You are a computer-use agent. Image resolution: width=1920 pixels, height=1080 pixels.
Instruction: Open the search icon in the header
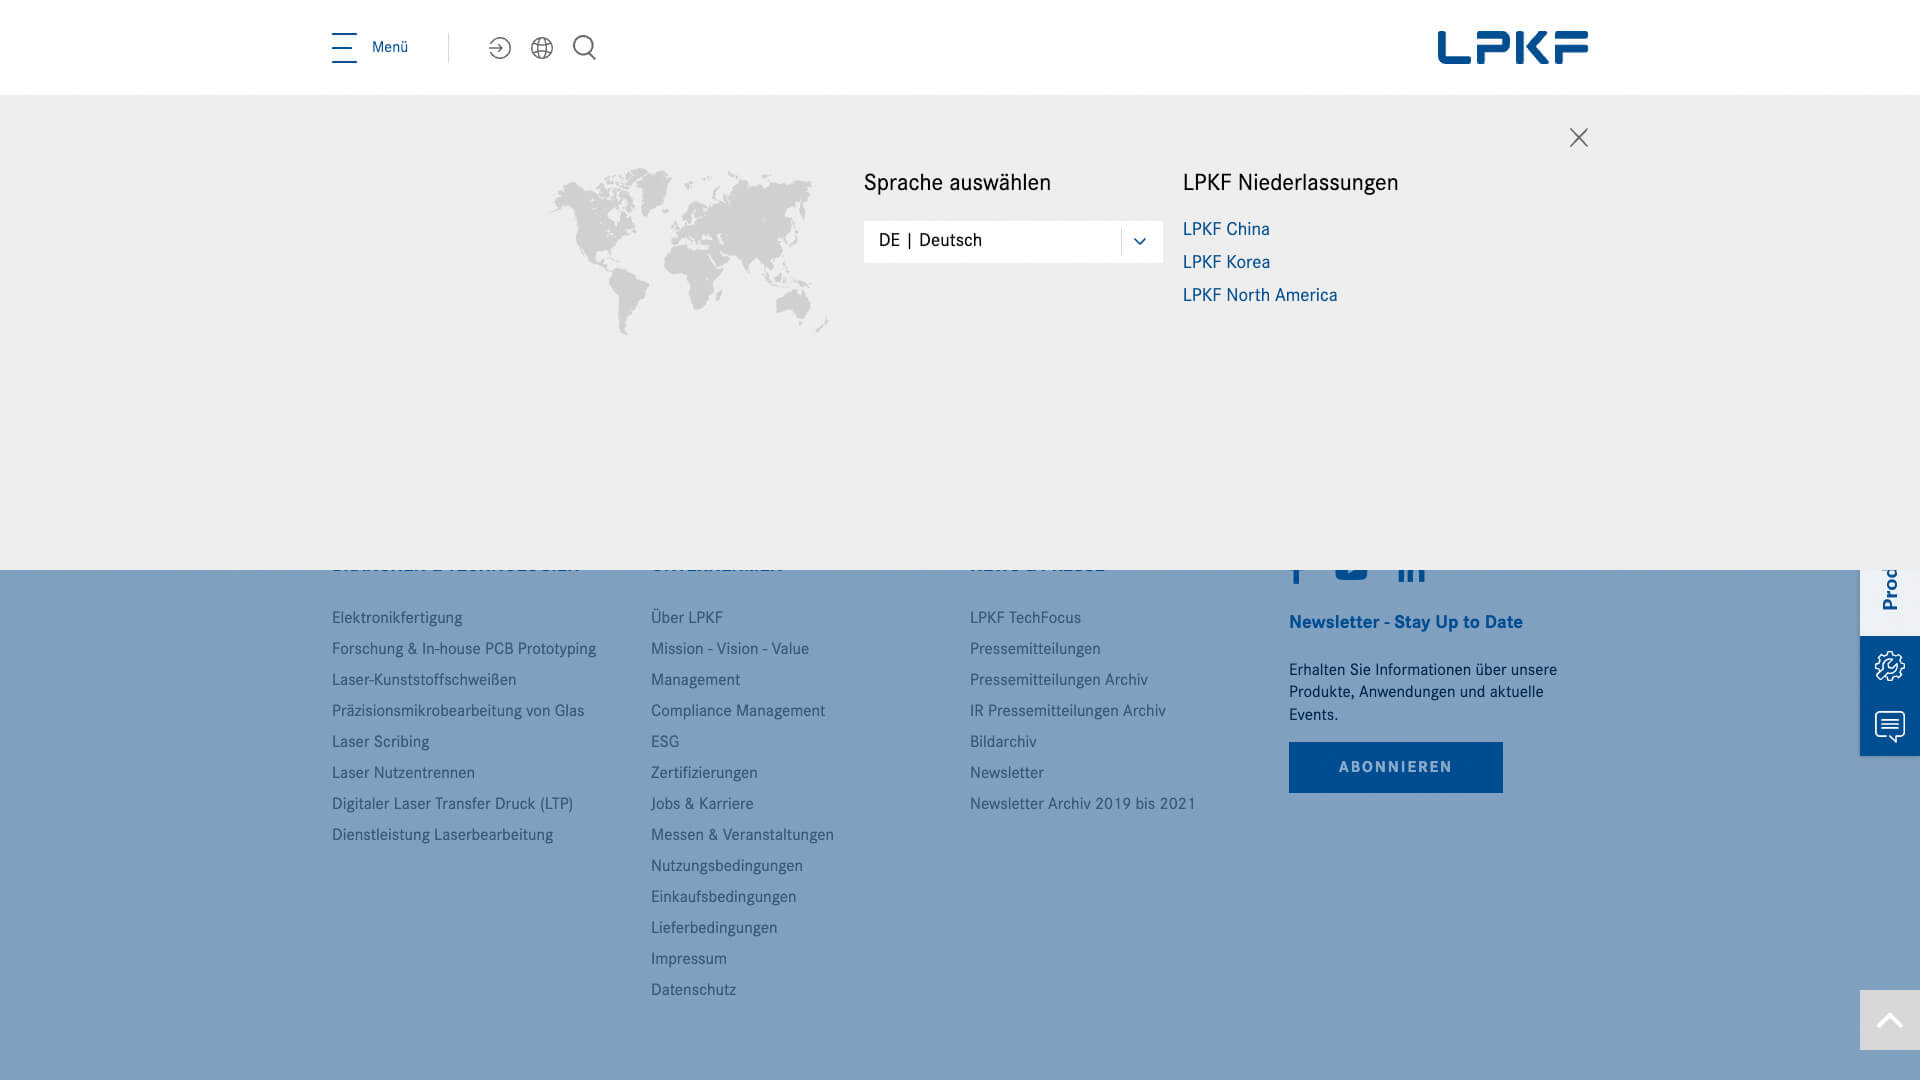[x=584, y=47]
